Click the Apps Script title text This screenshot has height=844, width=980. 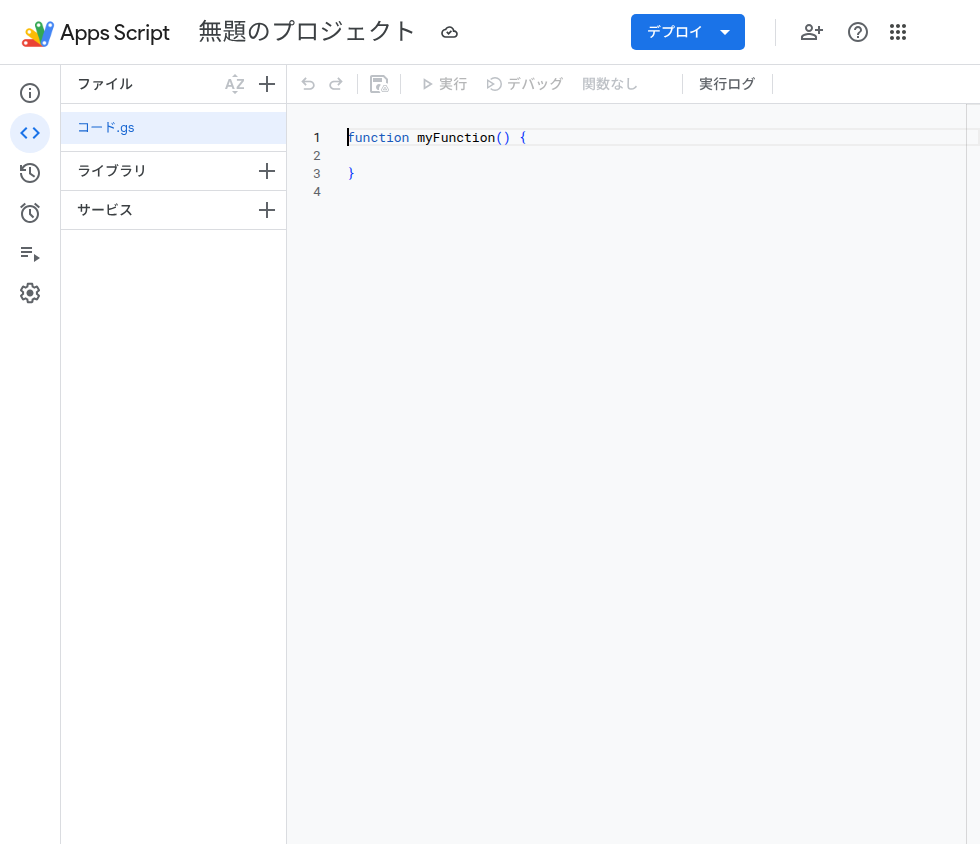115,33
